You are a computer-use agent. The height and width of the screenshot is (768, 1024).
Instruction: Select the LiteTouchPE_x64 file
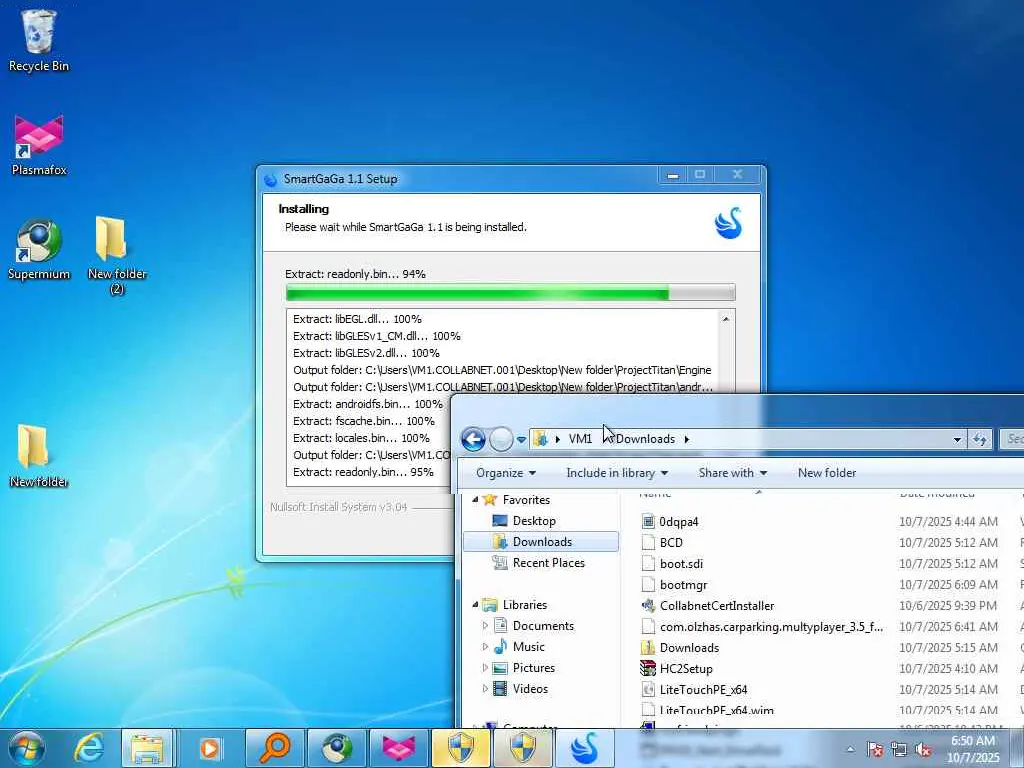[x=703, y=689]
